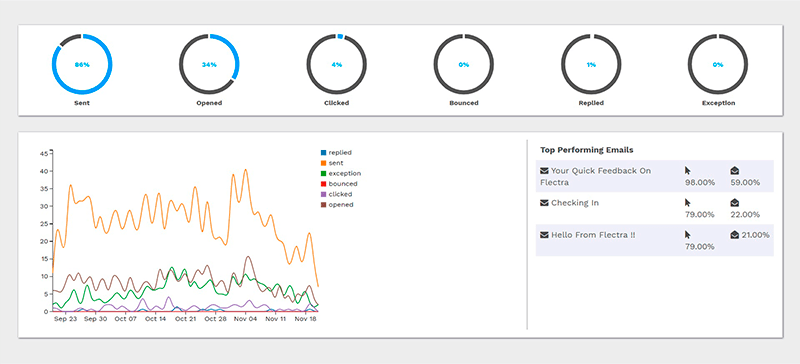Click the Sent 86% donut gauge

coord(82,65)
